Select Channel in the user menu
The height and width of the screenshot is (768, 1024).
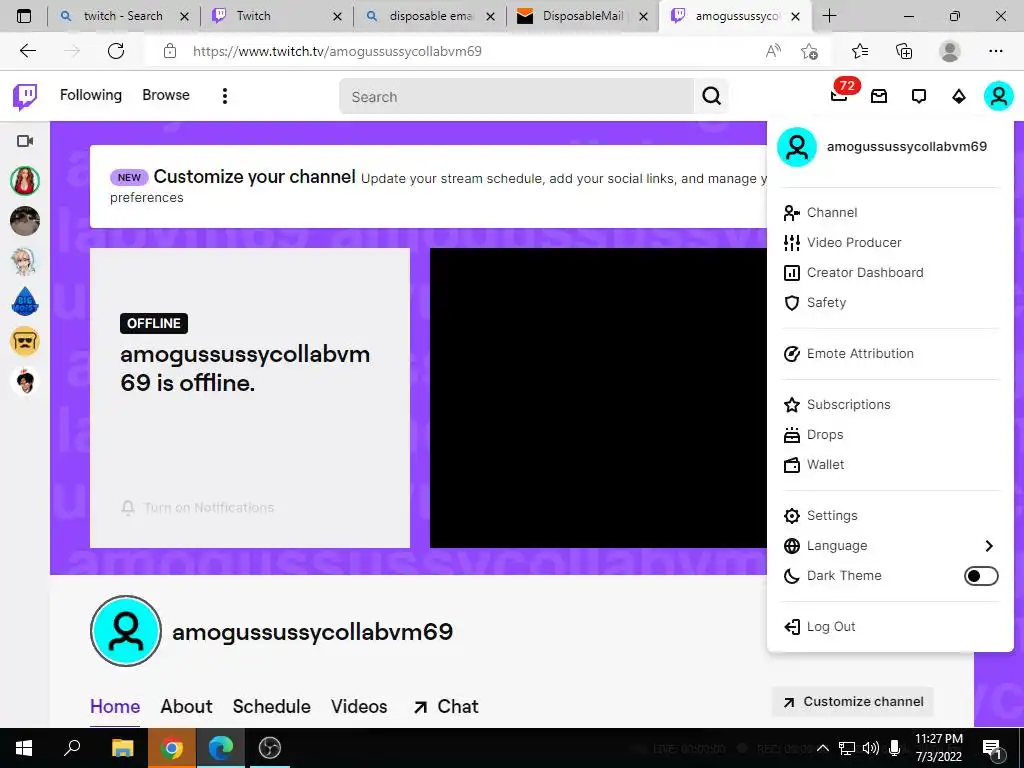pos(891,212)
